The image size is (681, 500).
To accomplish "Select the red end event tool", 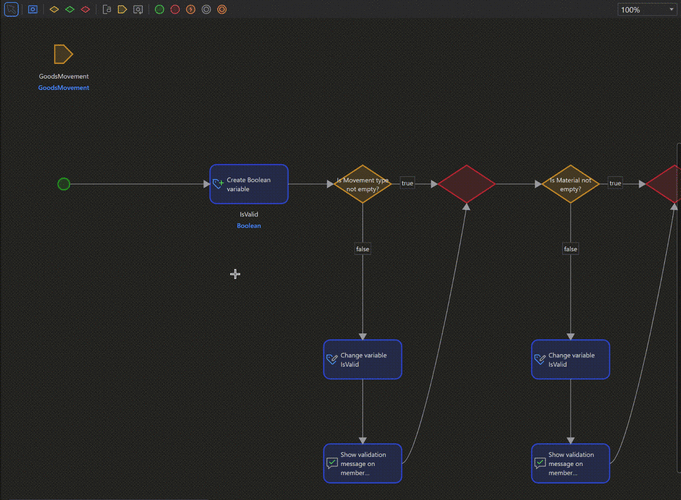I will [175, 9].
